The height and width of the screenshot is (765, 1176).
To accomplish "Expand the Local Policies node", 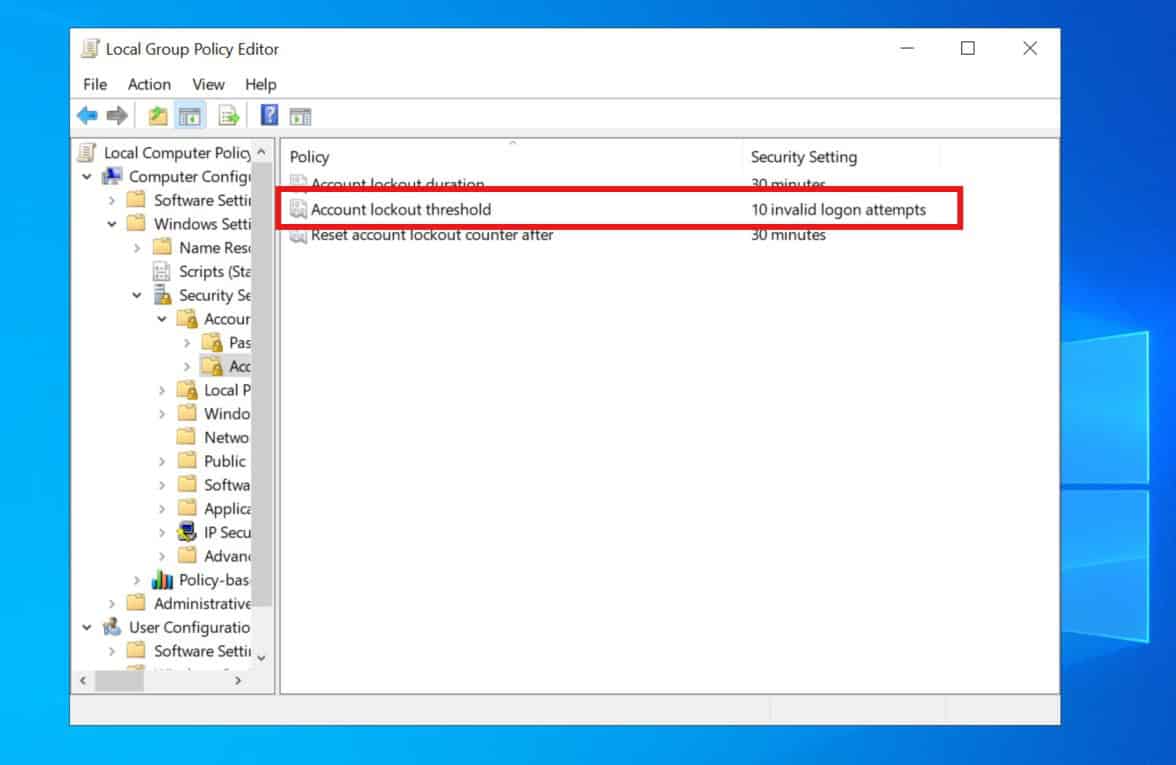I will click(162, 390).
